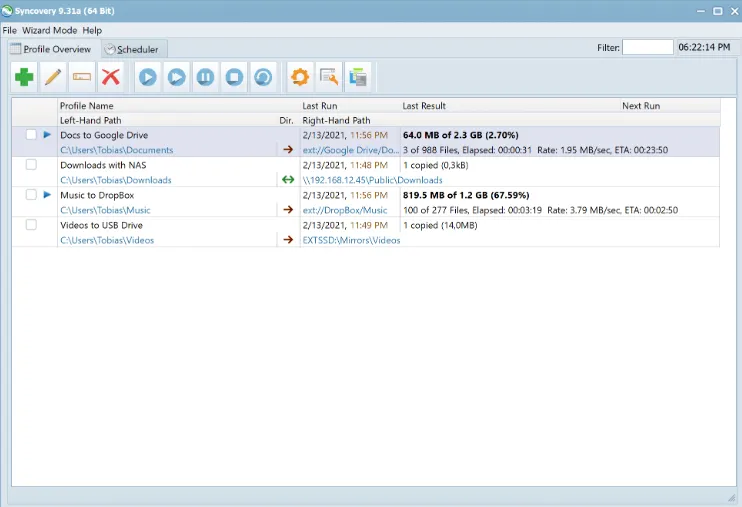Click the Right-Hand Path subheader
Screen dimensions: 742x507
click(x=336, y=121)
